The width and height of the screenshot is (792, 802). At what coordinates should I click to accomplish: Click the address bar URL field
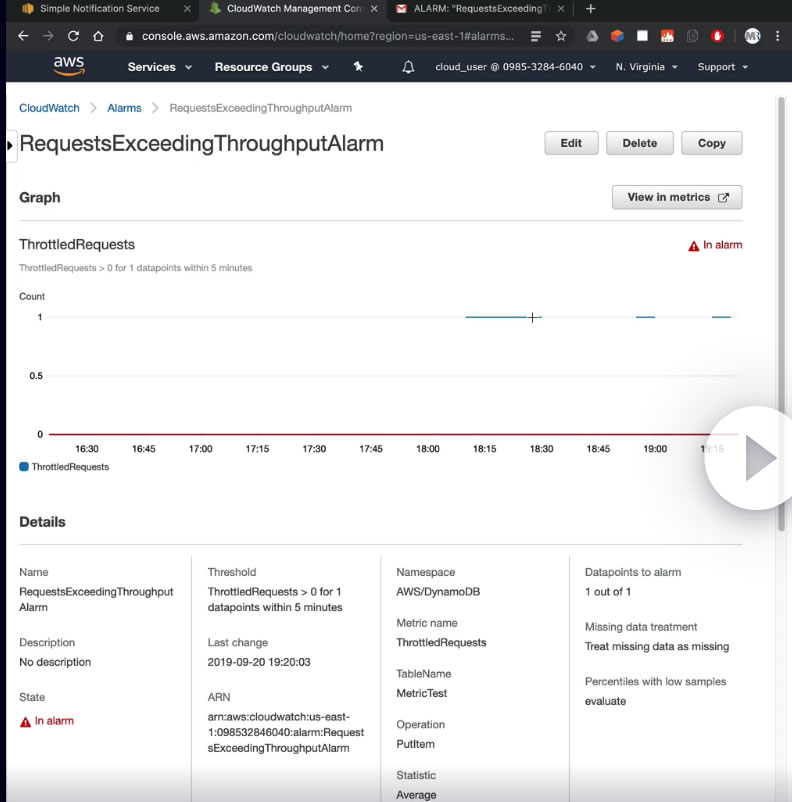[x=327, y=36]
